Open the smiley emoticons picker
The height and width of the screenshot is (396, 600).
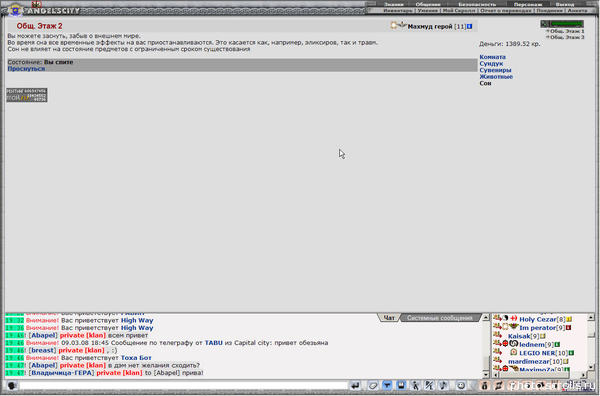pos(461,385)
